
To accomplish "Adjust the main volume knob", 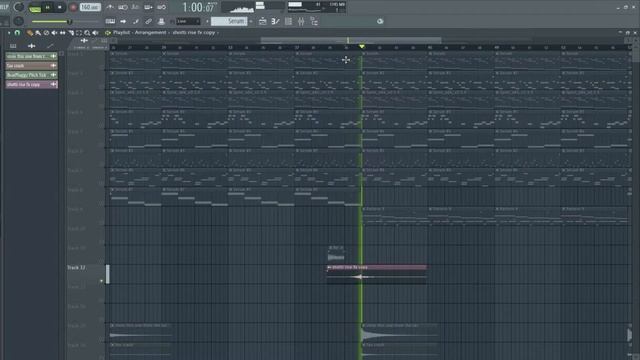I will point(19,7).
